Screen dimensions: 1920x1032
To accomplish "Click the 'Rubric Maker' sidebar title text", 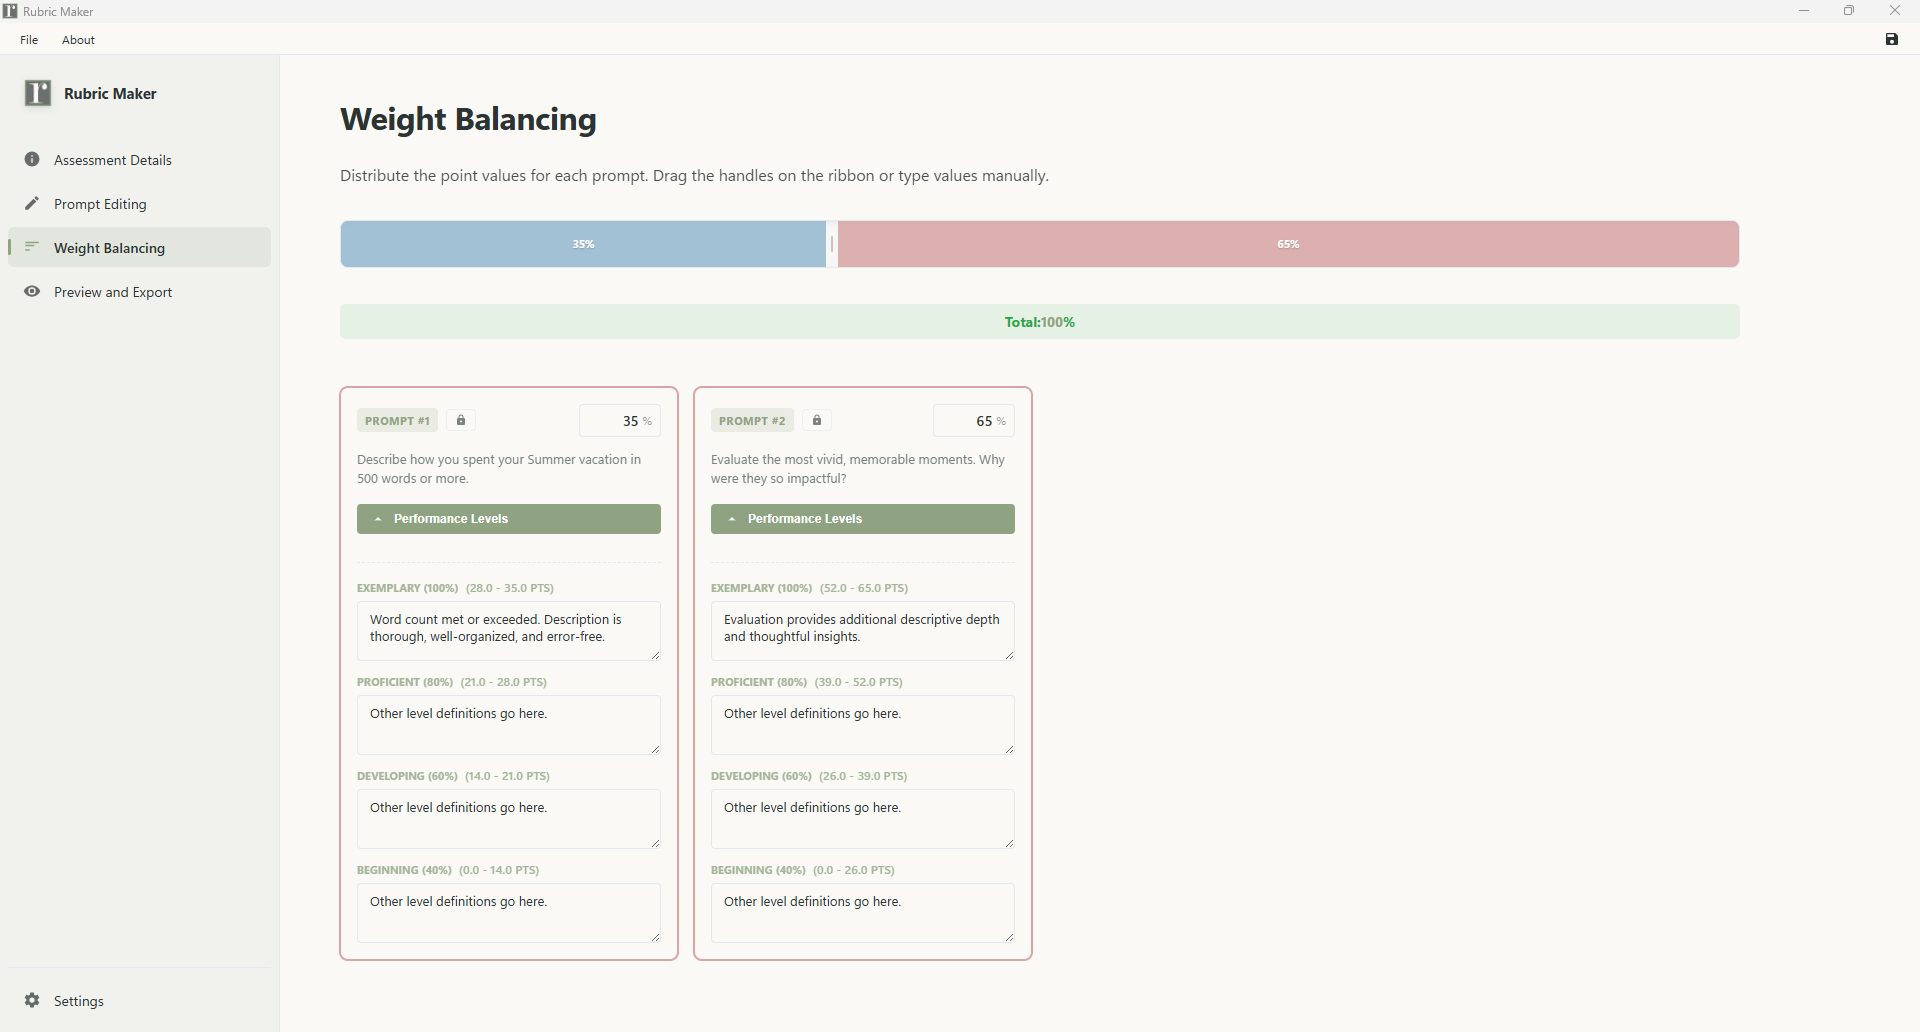I will click(x=110, y=94).
